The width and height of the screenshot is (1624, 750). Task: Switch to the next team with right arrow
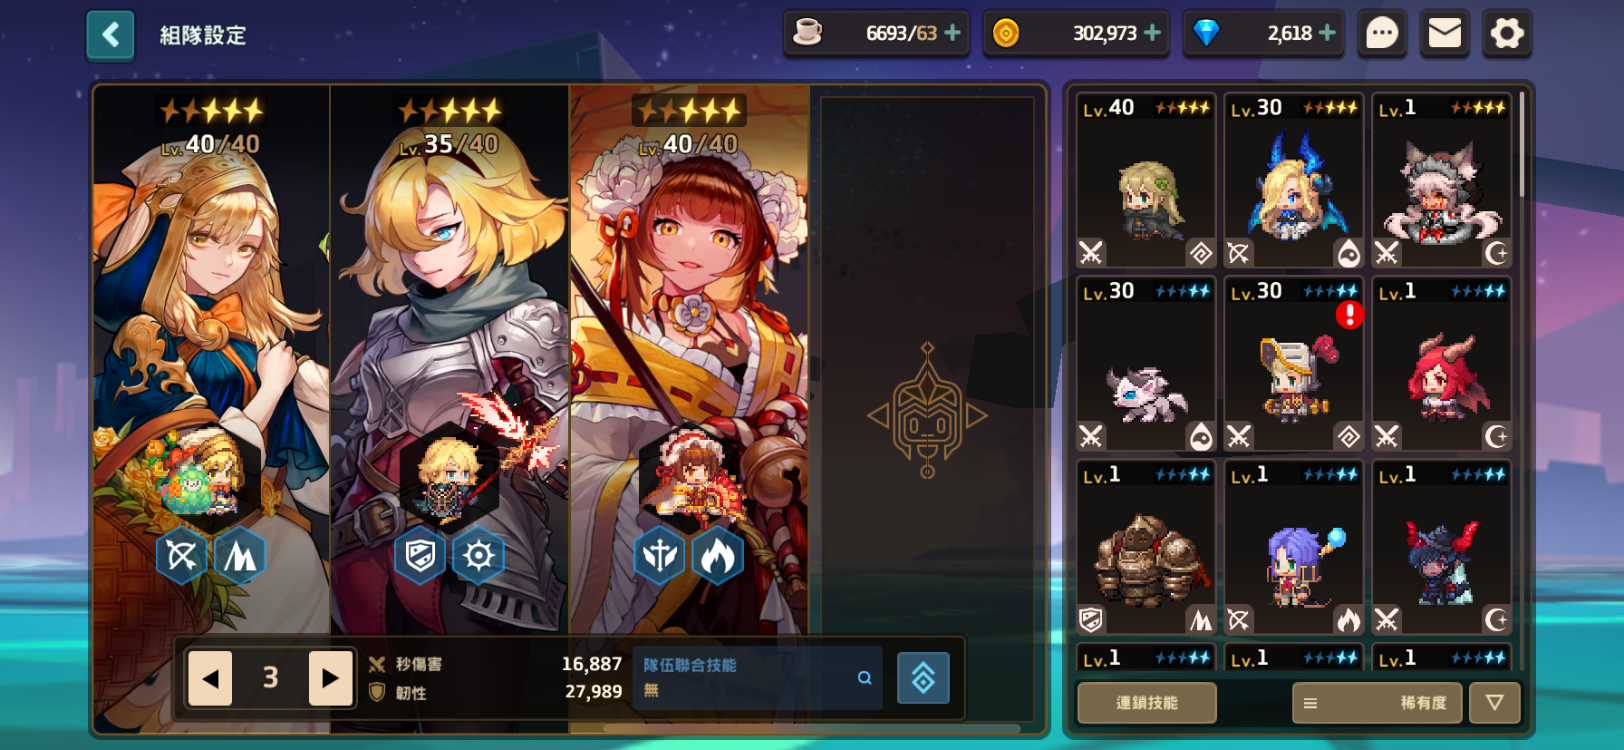click(330, 679)
